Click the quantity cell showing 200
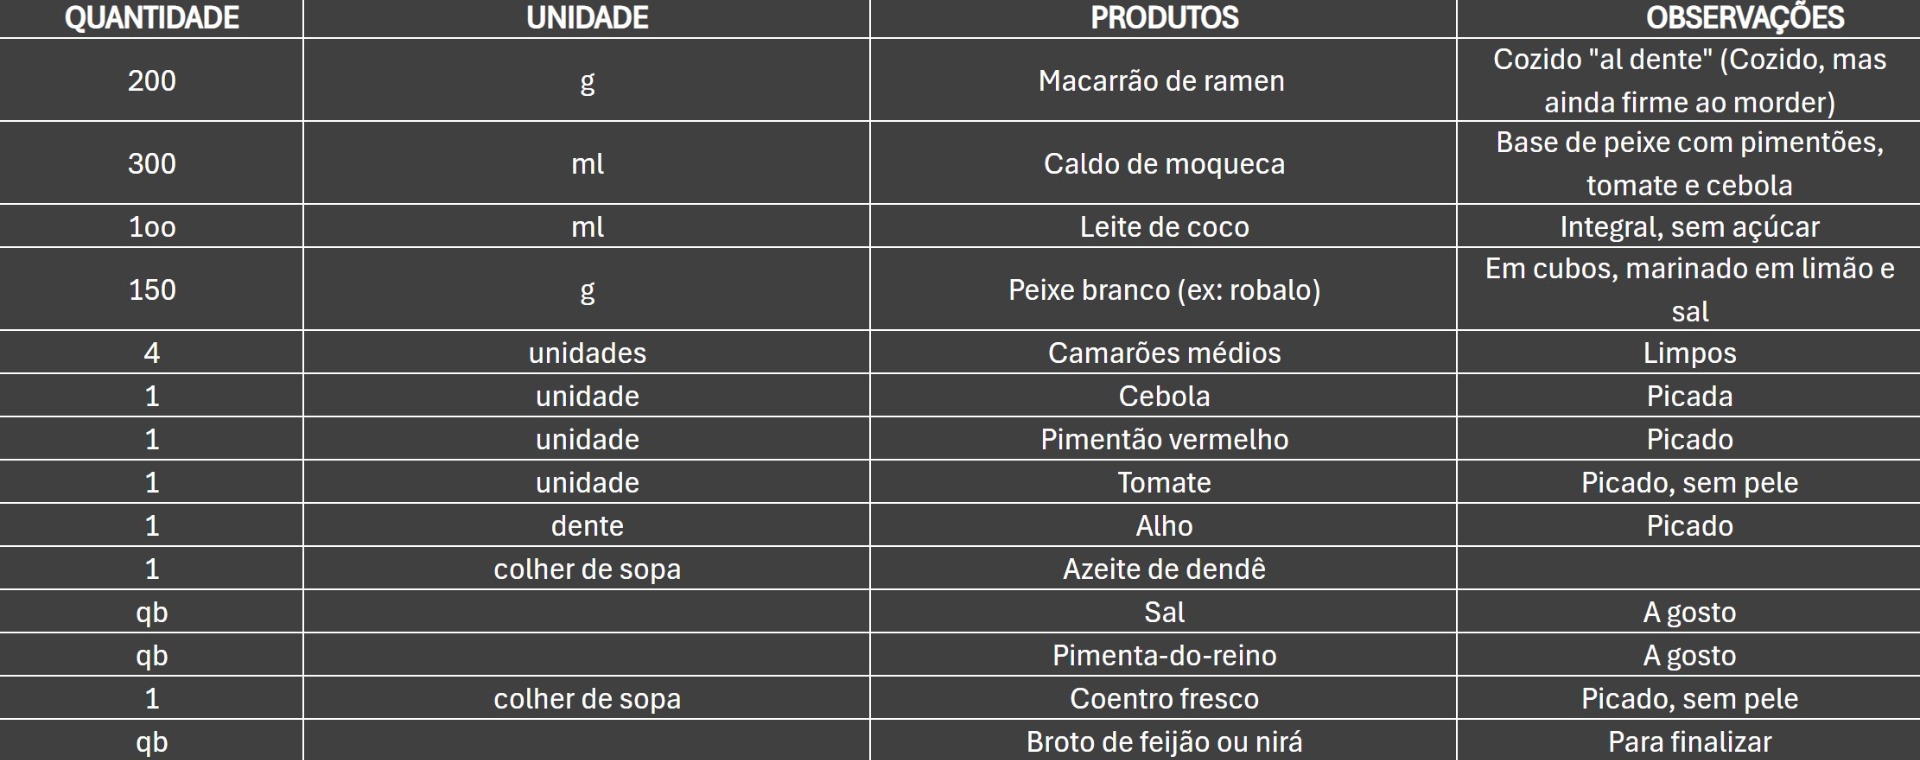This screenshot has height=760, width=1920. tap(151, 80)
